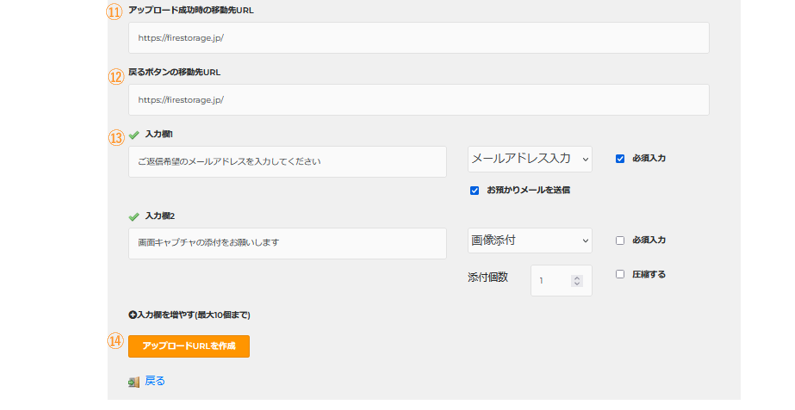Enable the 圧縮する checkbox
The image size is (795, 410).
620,274
